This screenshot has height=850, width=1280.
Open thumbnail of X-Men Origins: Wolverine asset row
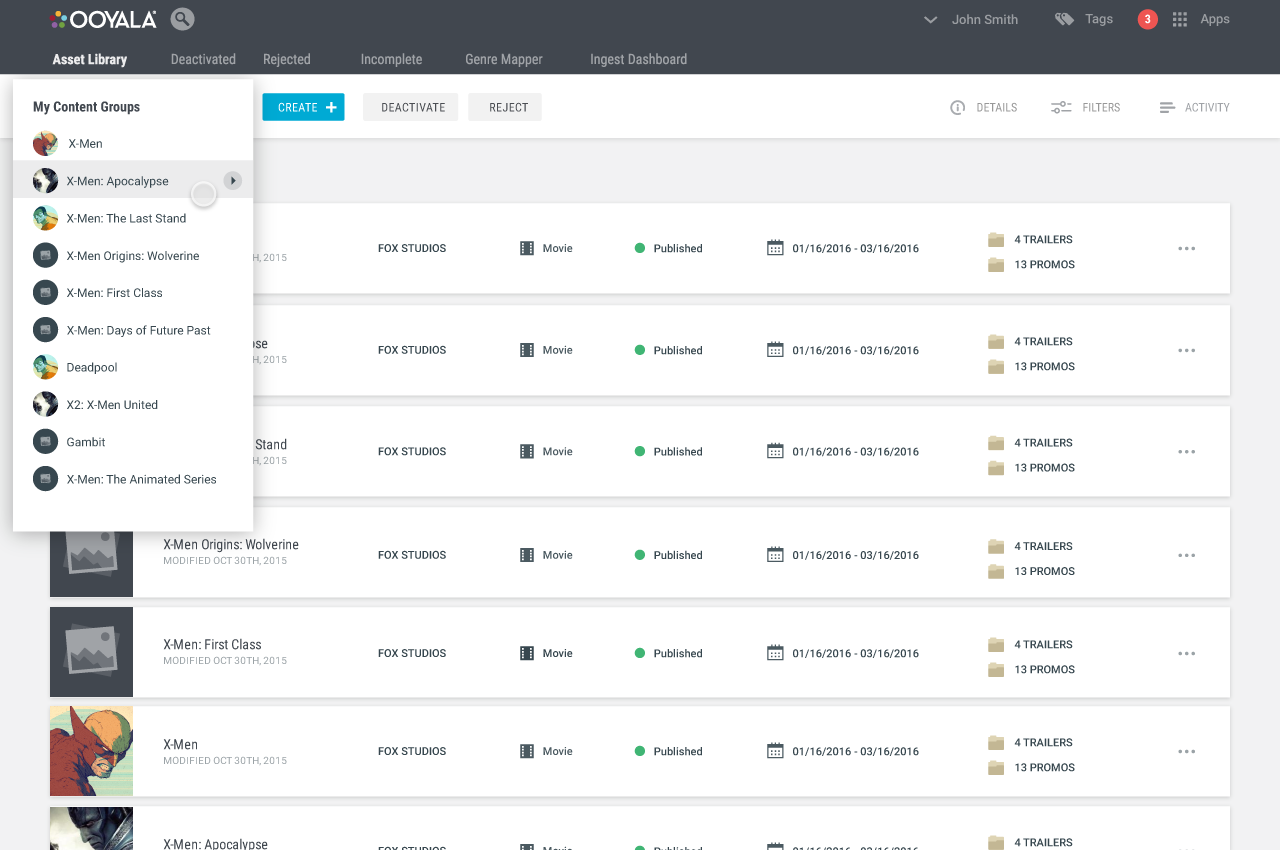click(x=91, y=564)
